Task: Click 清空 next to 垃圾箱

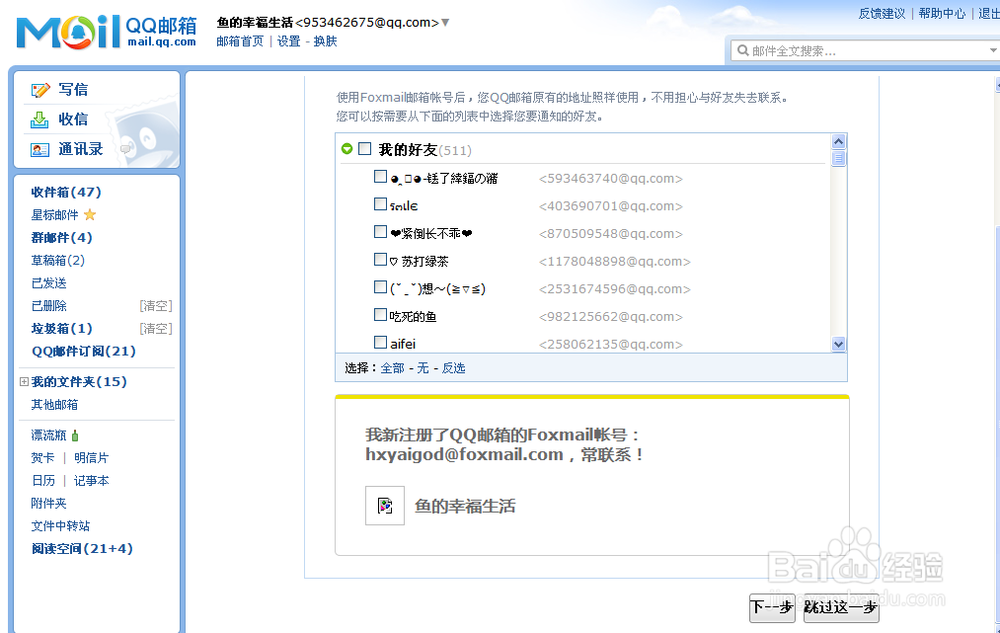Action: click(x=156, y=328)
